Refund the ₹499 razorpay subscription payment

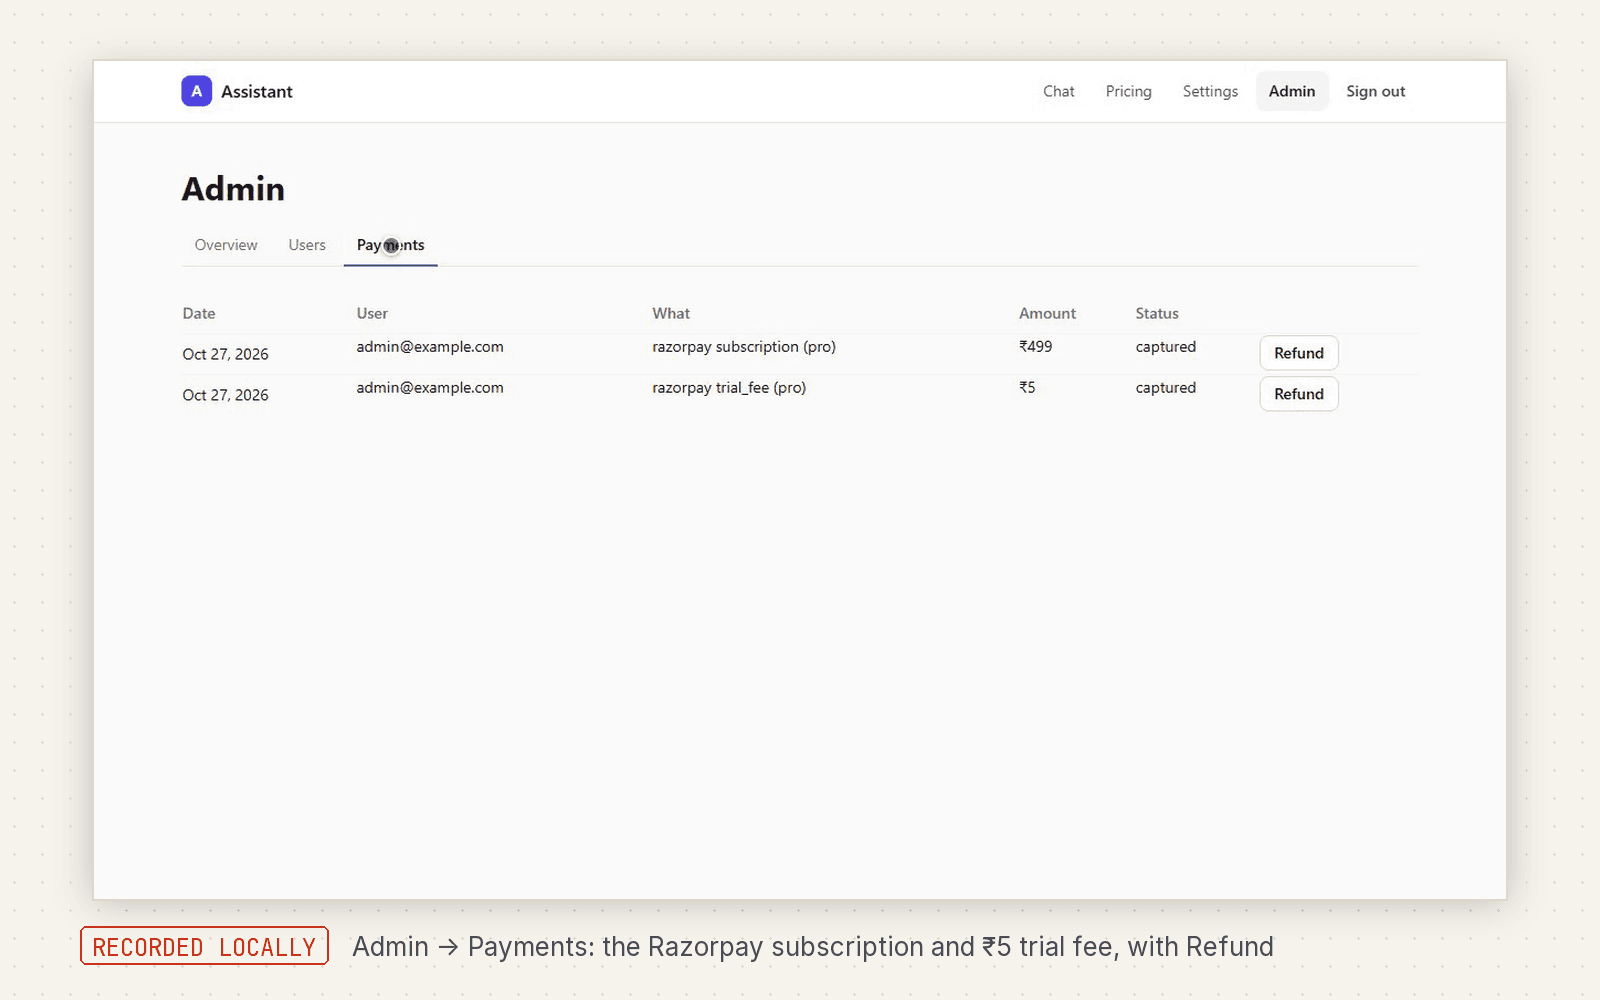coord(1298,353)
